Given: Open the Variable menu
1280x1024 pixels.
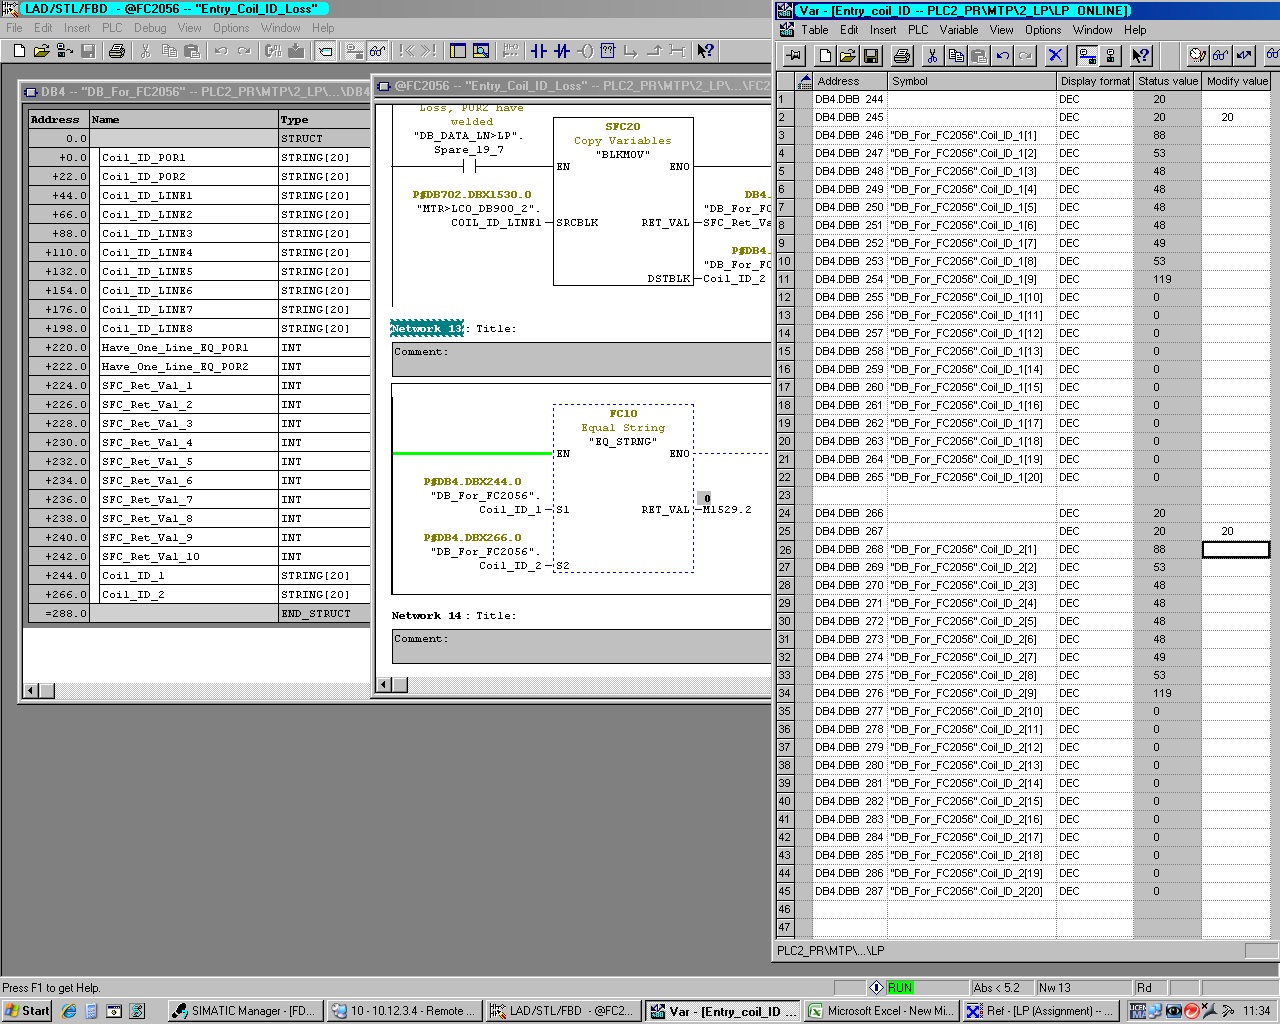Looking at the screenshot, I should pos(958,30).
